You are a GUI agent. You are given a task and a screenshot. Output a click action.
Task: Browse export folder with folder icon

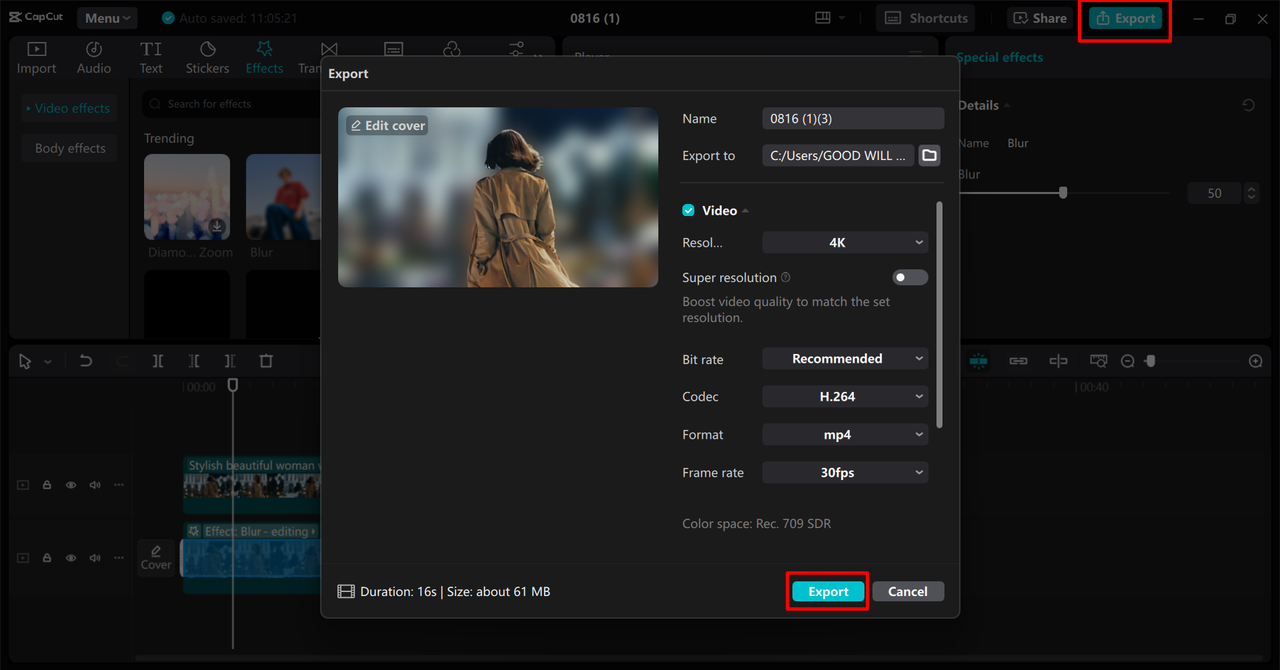coord(930,155)
